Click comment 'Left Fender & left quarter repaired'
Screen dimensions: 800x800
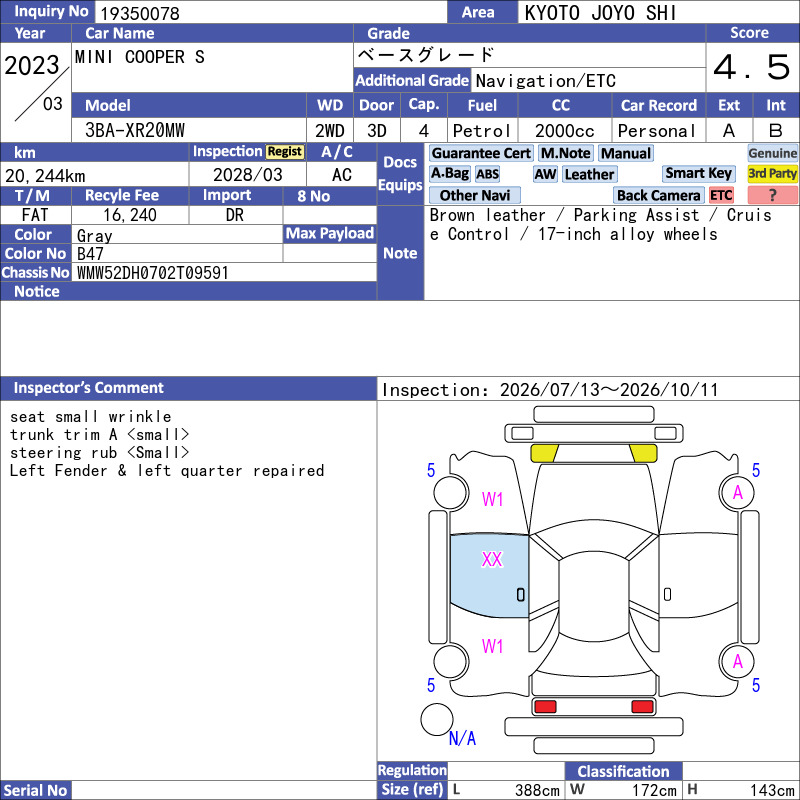click(167, 470)
